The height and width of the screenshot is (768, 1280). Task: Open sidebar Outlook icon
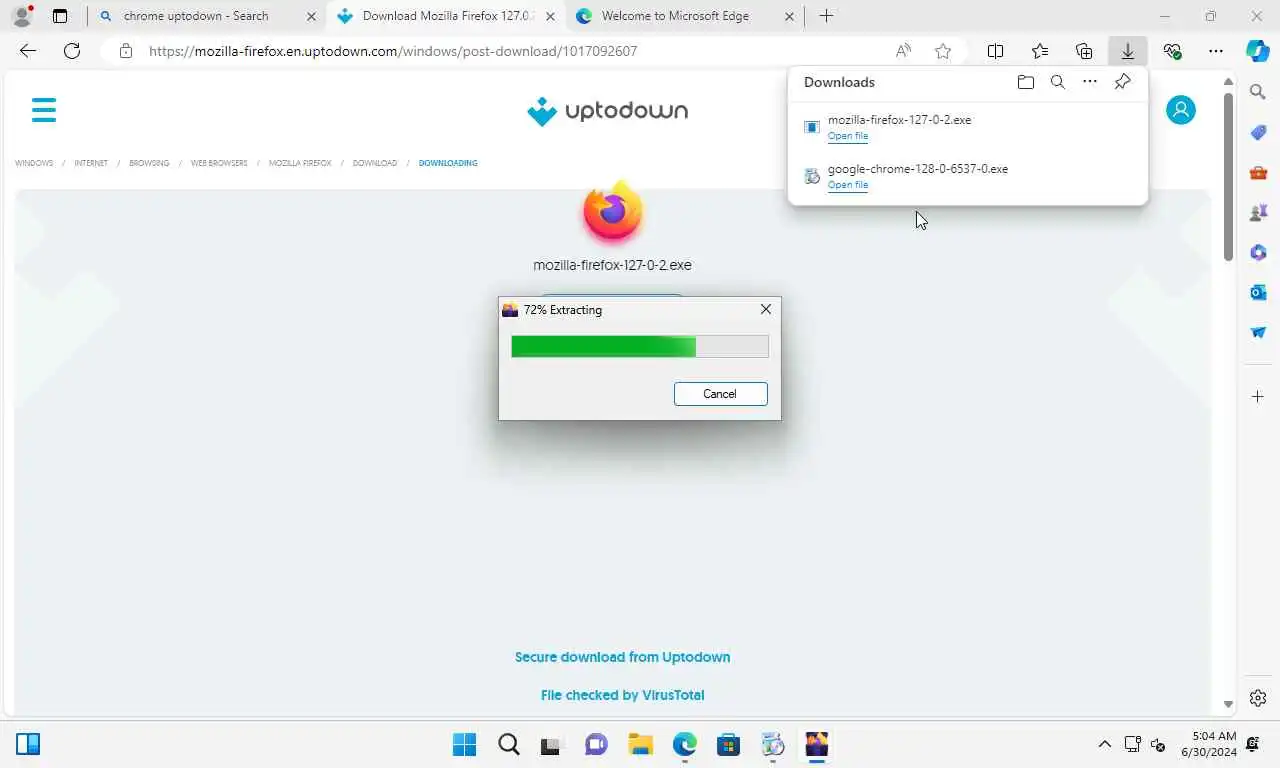tap(1258, 292)
